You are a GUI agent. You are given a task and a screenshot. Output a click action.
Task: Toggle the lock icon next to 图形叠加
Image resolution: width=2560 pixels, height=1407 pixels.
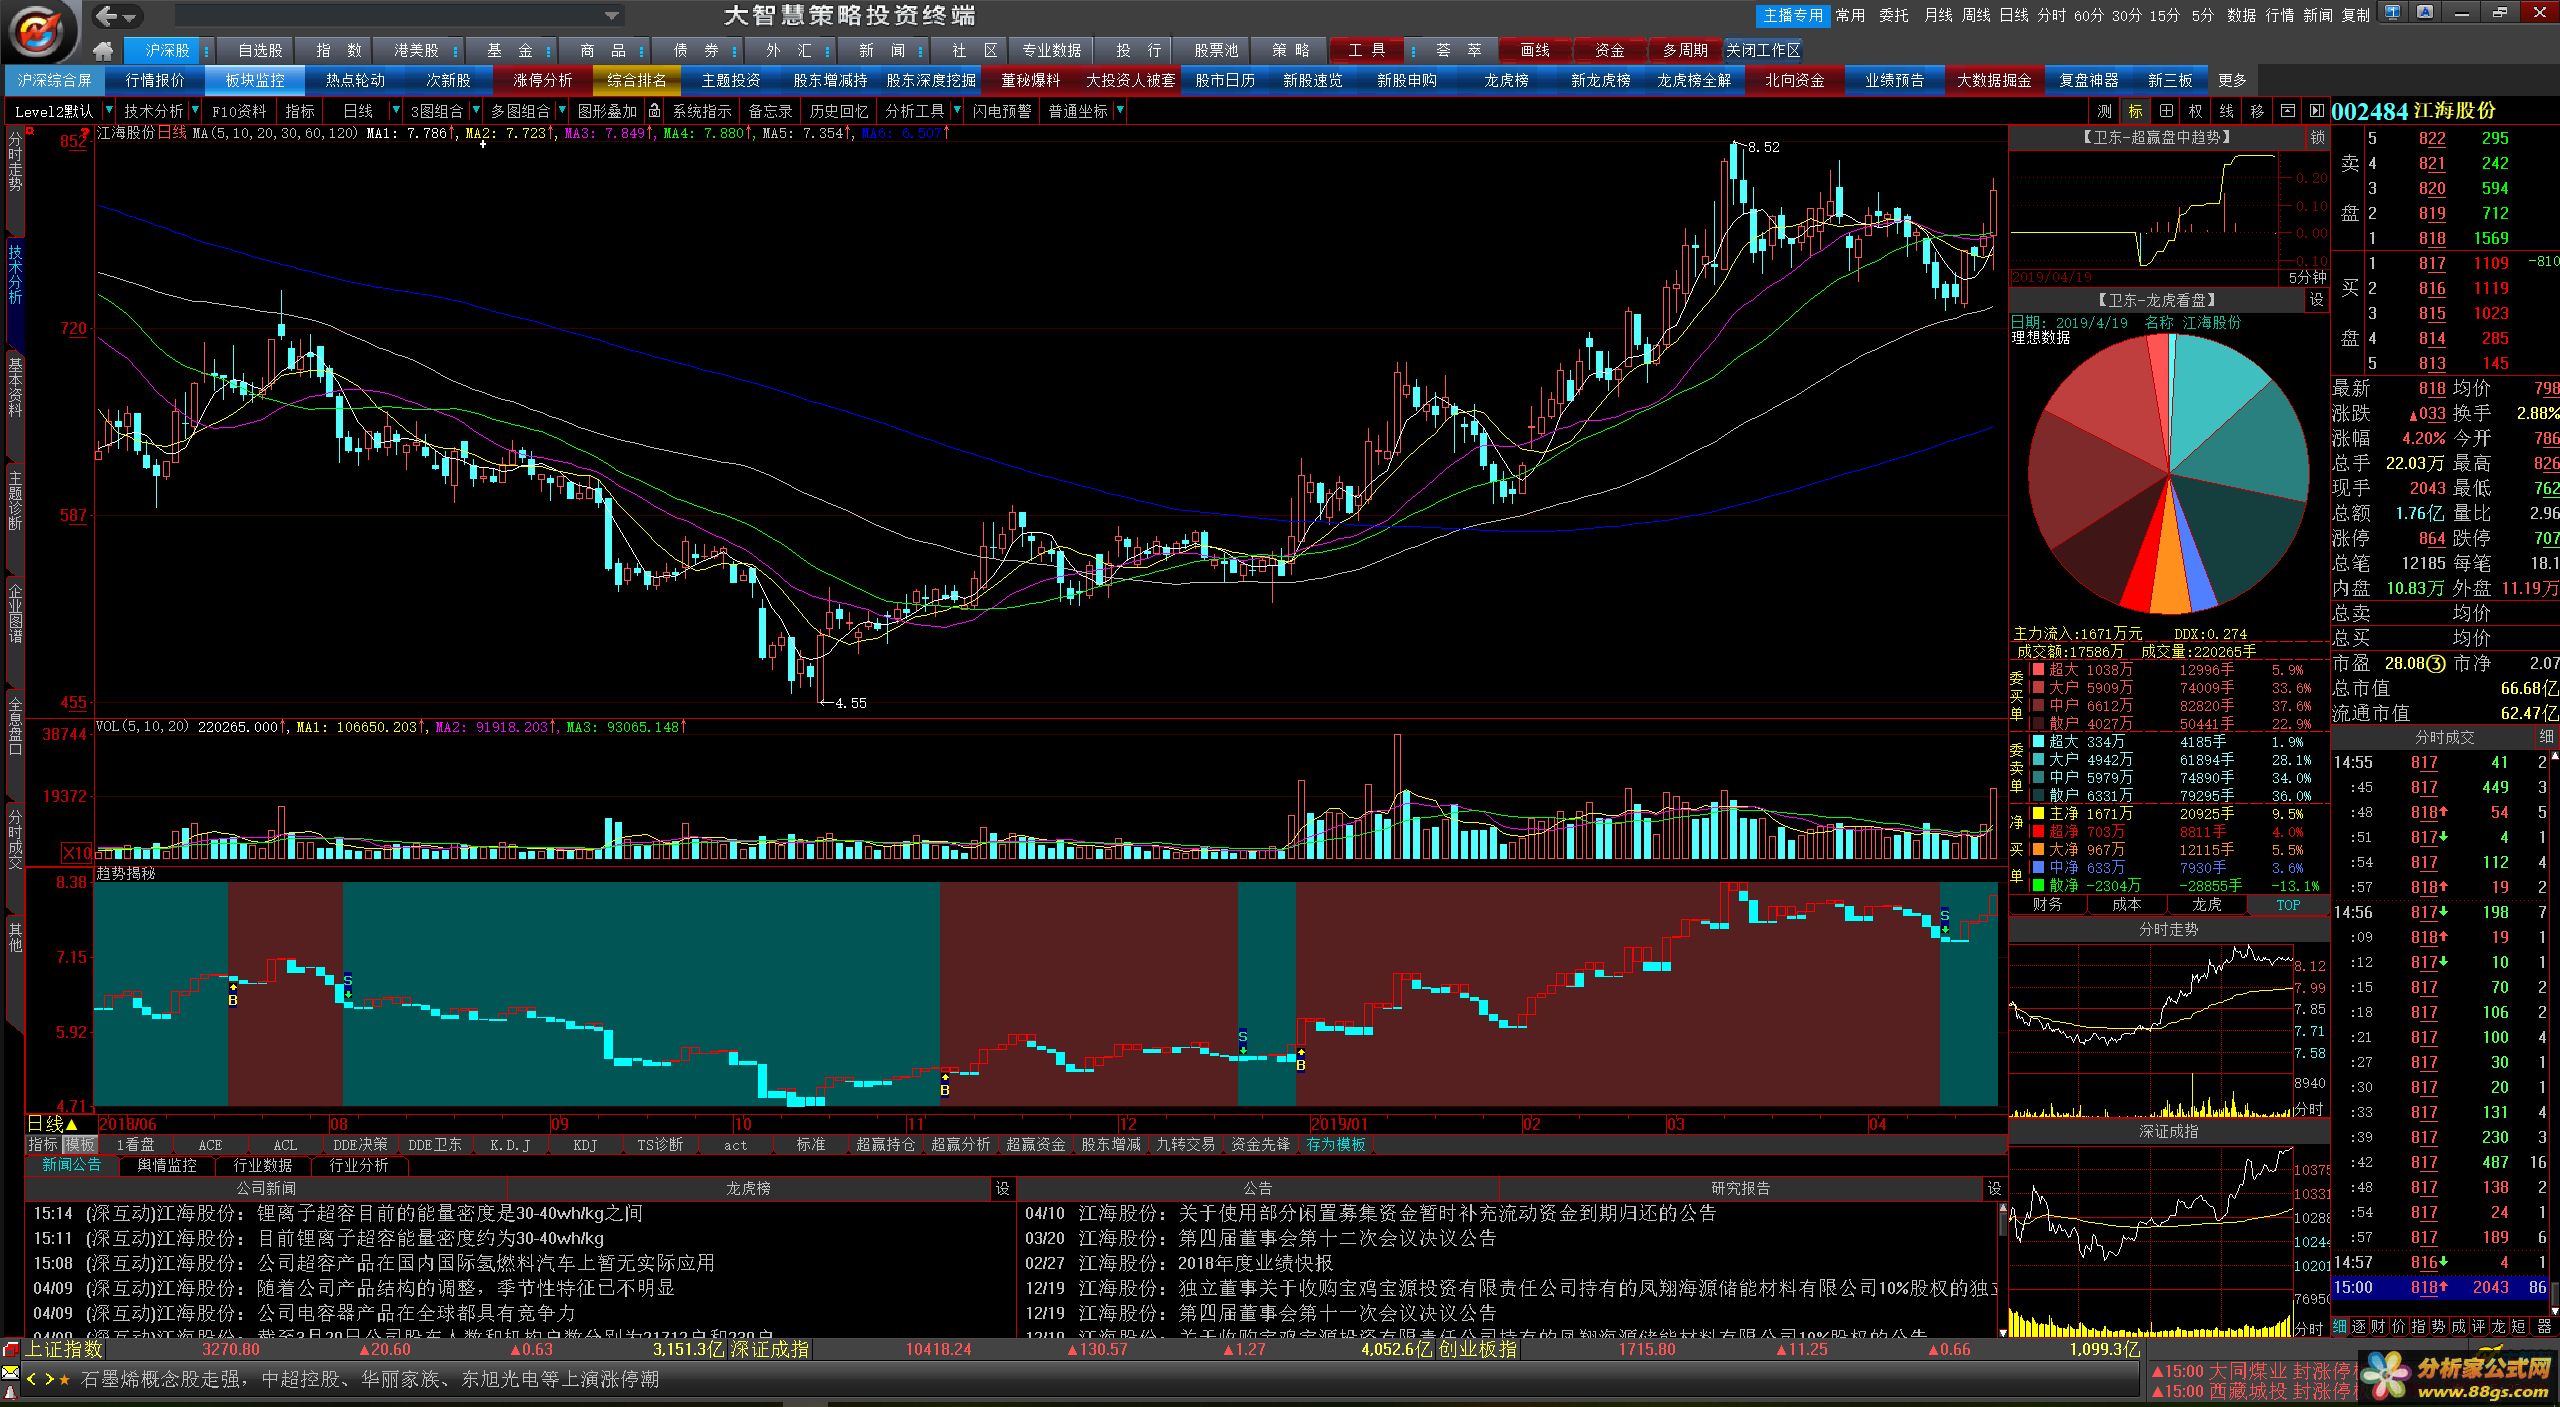[654, 111]
